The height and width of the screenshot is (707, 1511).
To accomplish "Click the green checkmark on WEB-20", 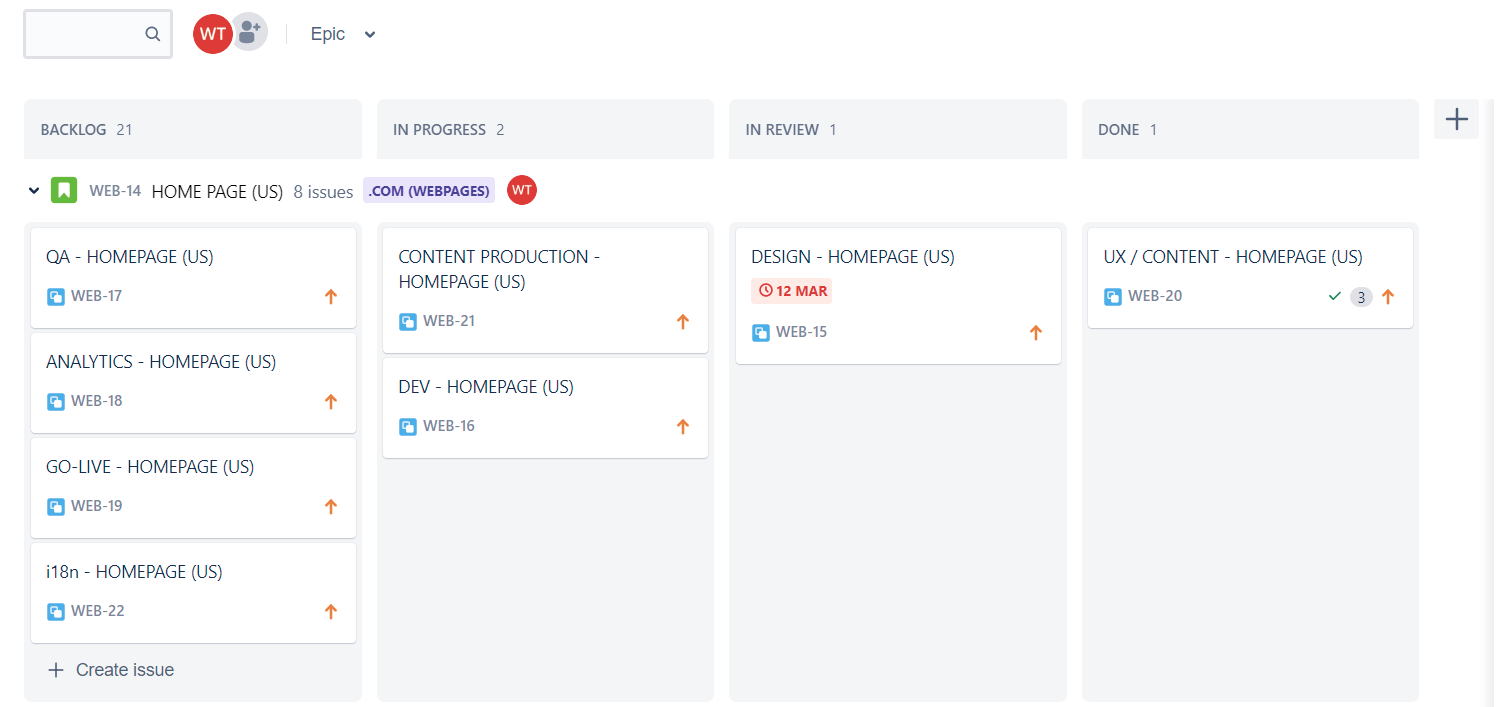I will [1334, 296].
